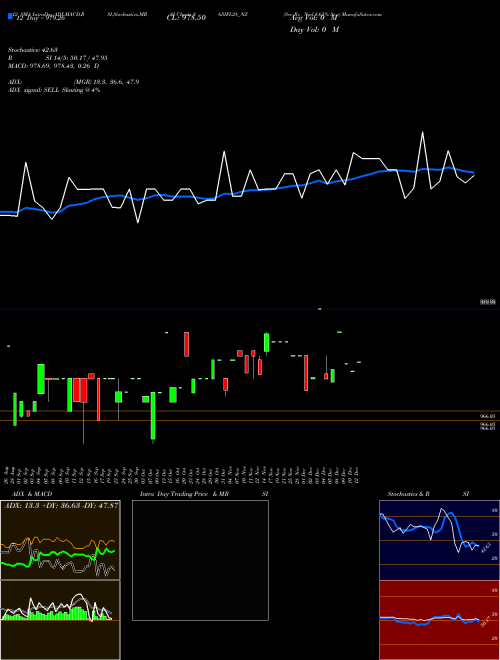Open the red RSI chart panel
The image size is (500, 660).
click(x=439, y=620)
